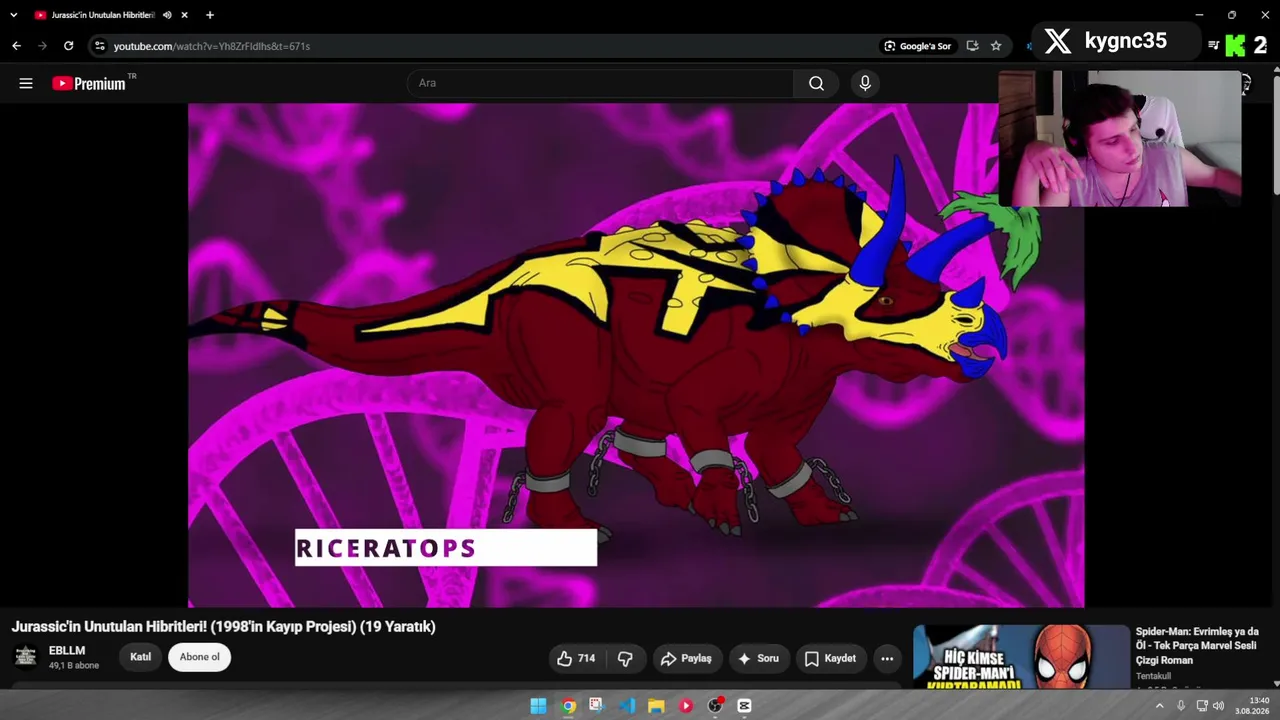This screenshot has height=720, width=1280.
Task: Show hidden system tray icons
Action: coord(1159,706)
